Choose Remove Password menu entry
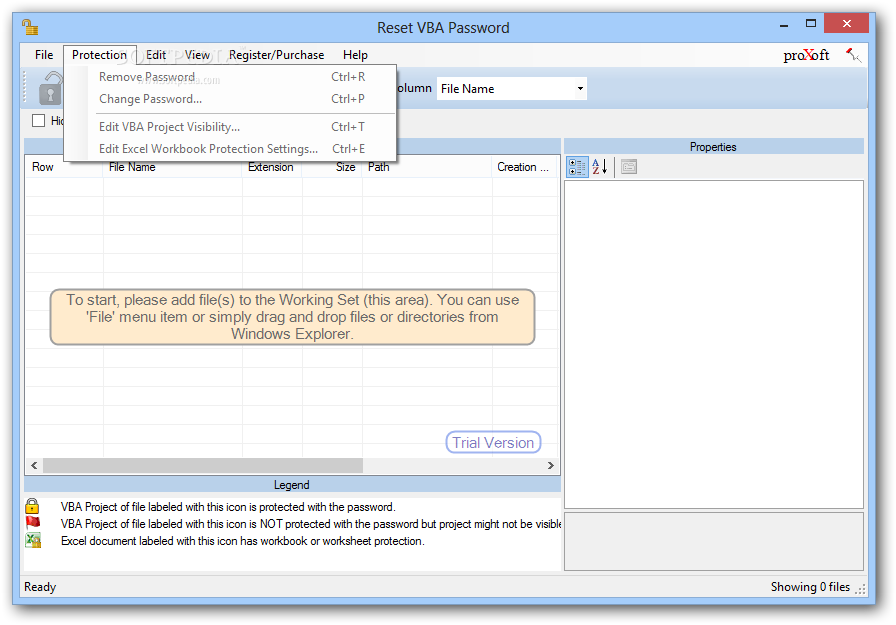Screen dimensions: 896x625 point(230,77)
